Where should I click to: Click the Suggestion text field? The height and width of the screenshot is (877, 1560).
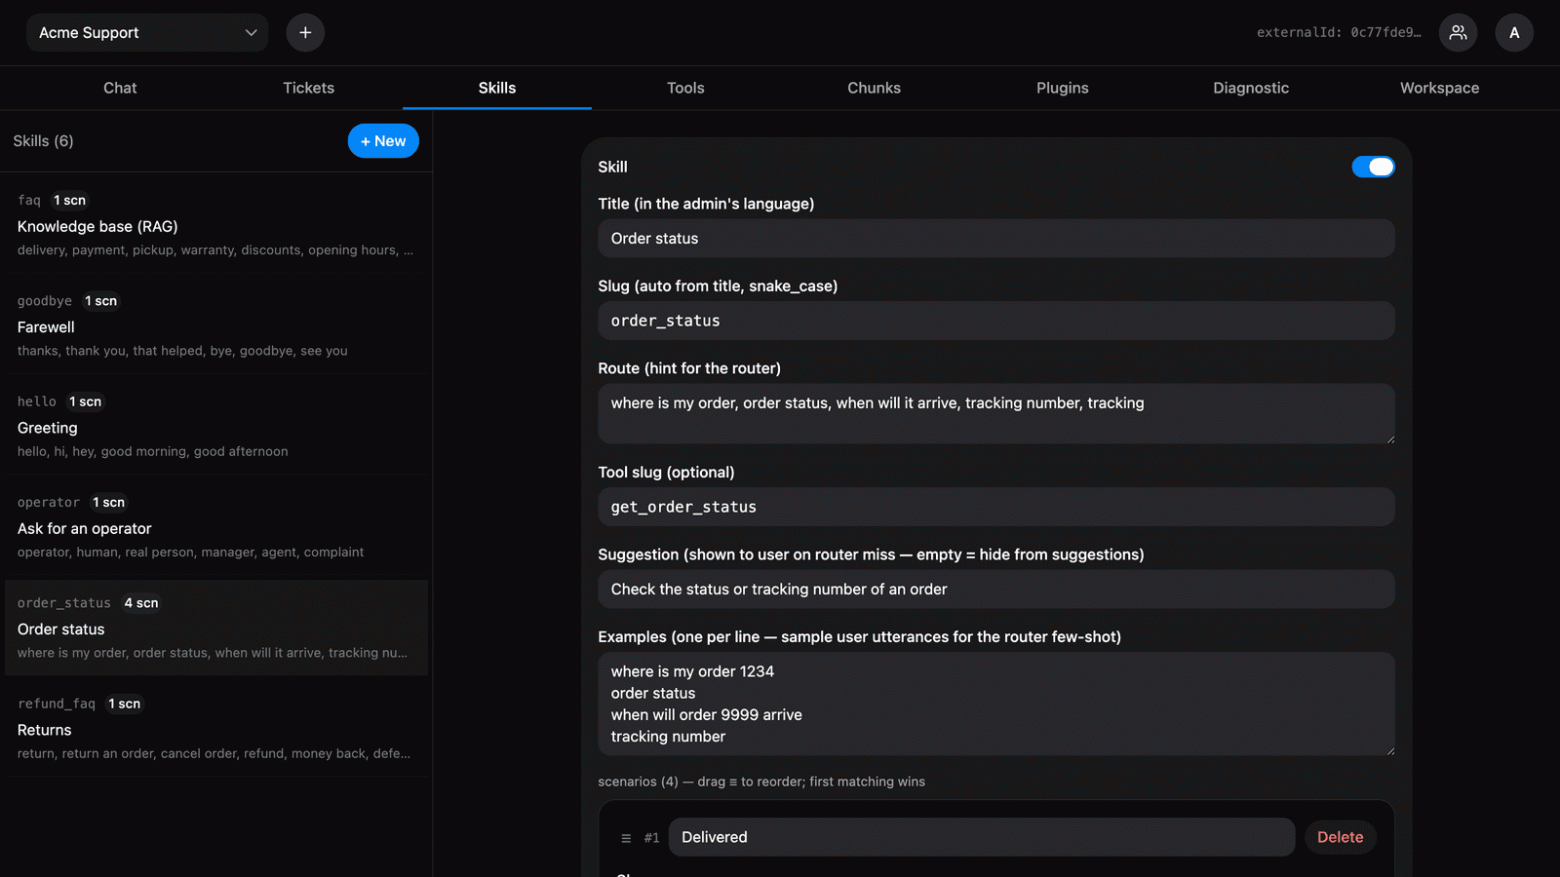[996, 589]
